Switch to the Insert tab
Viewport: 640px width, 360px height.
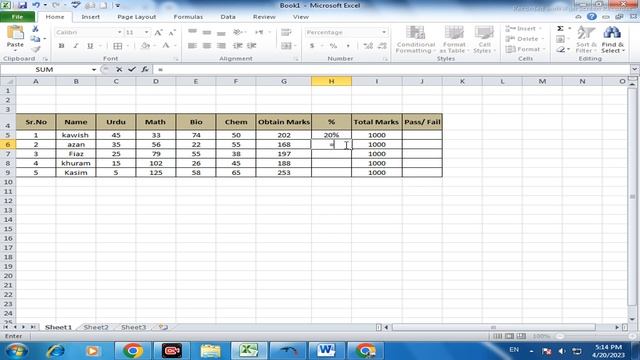tap(90, 17)
